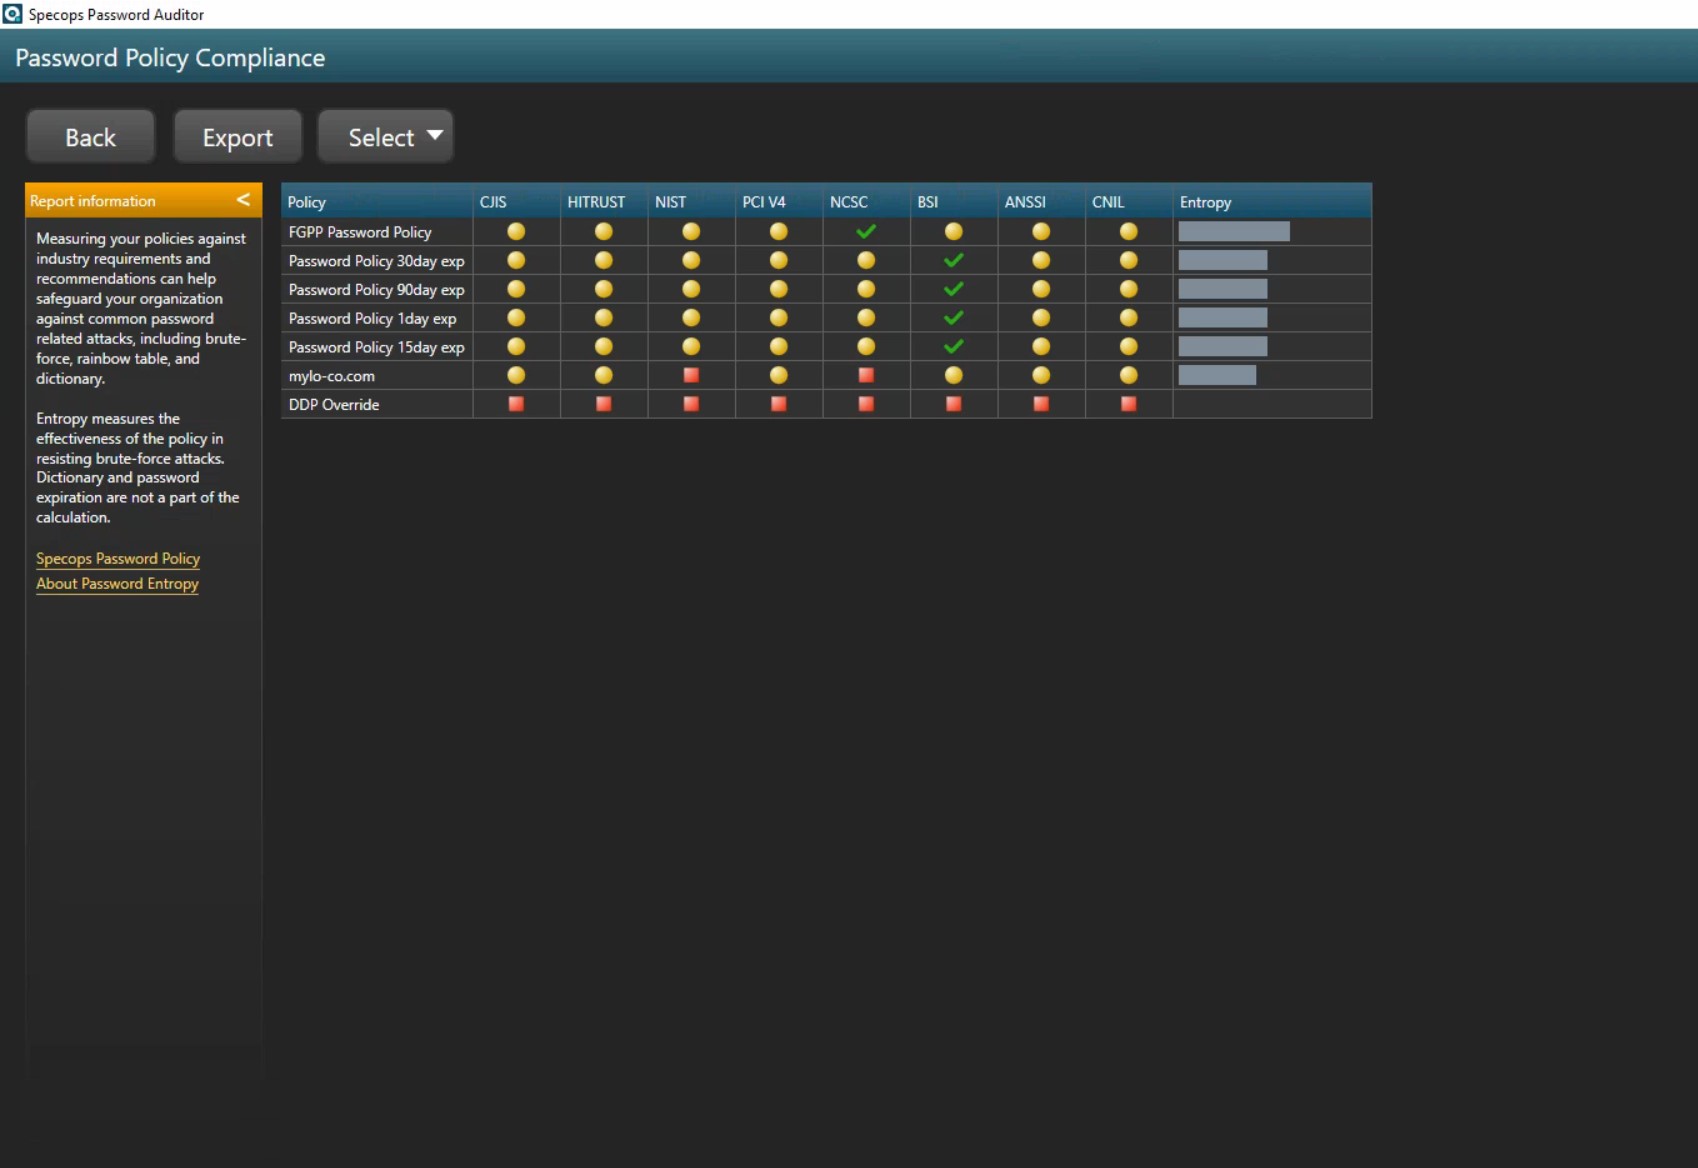Screen dimensions: 1698x1168
Task: Click the ANSSI column header
Action: click(1041, 202)
